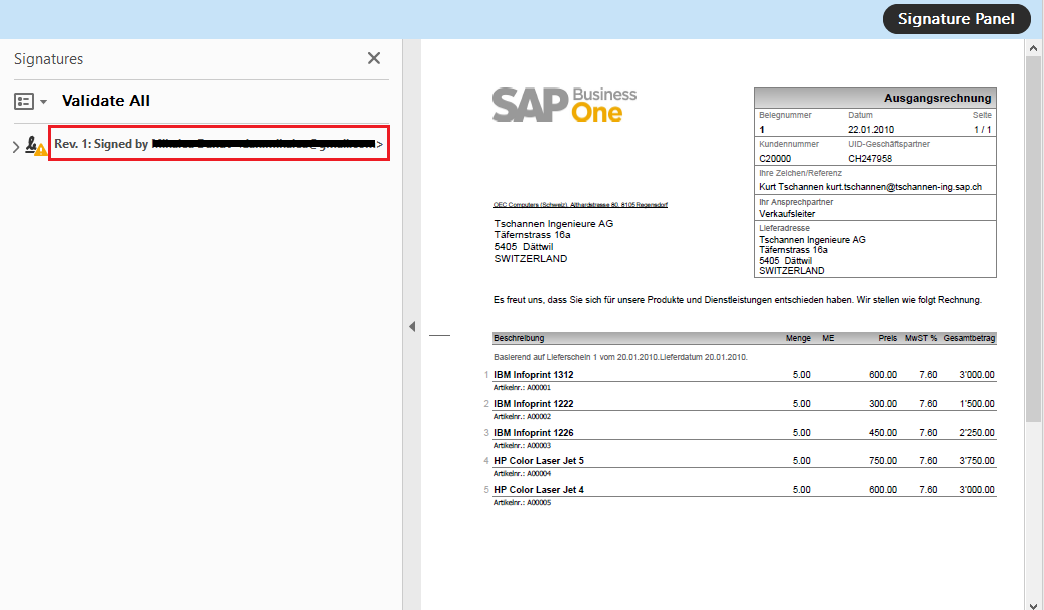
Task: Click HP Color Laser Jet 4 item
Action: click(539, 489)
